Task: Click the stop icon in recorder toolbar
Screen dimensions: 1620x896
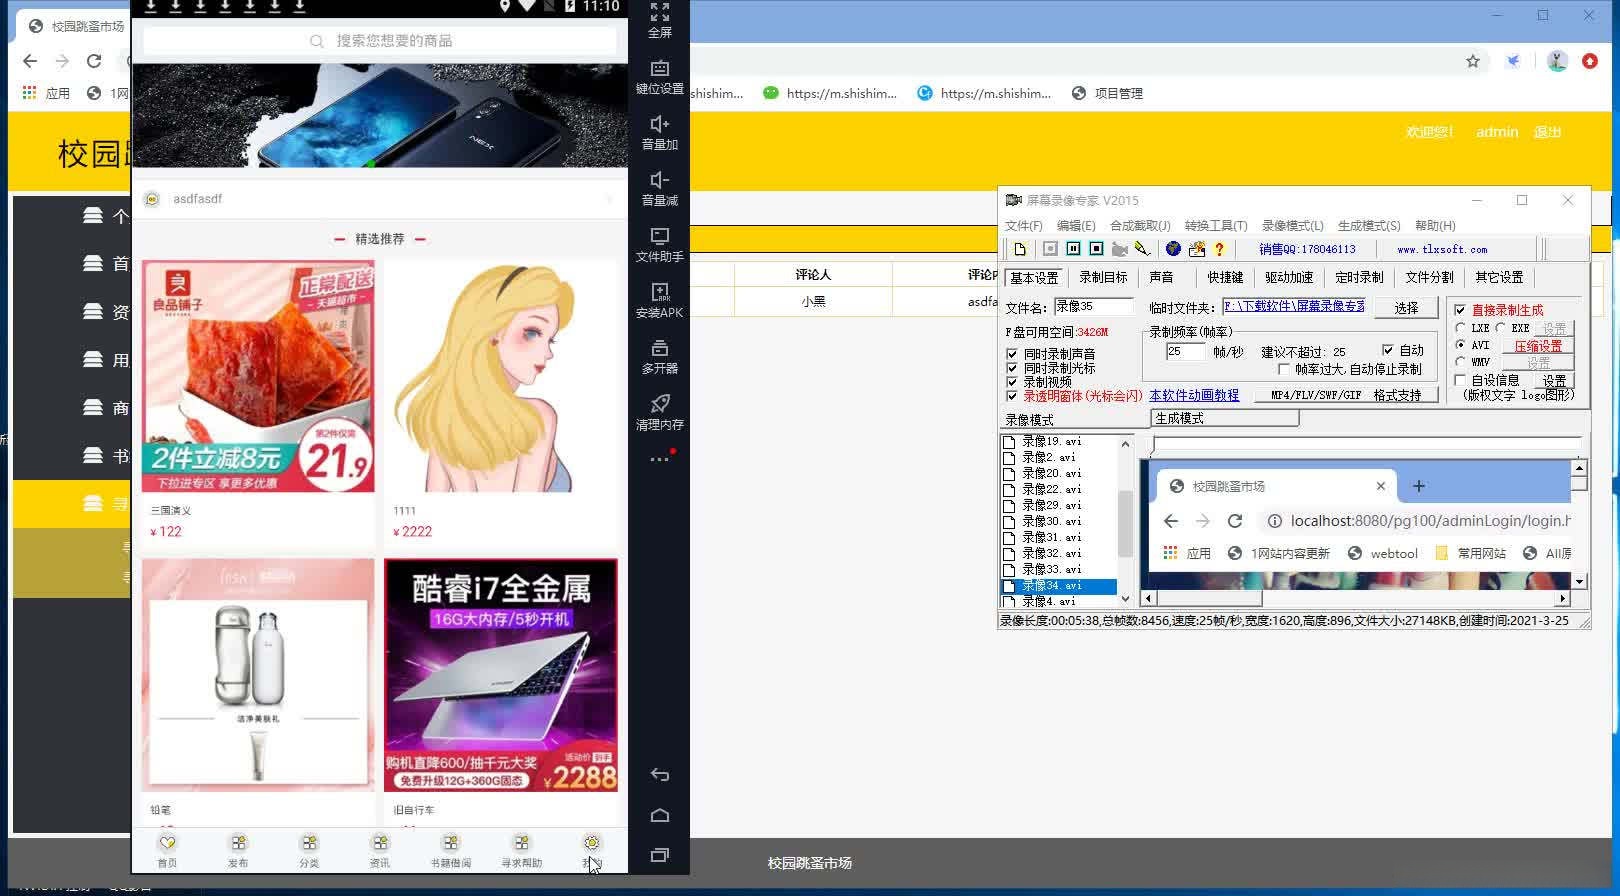Action: 1096,249
